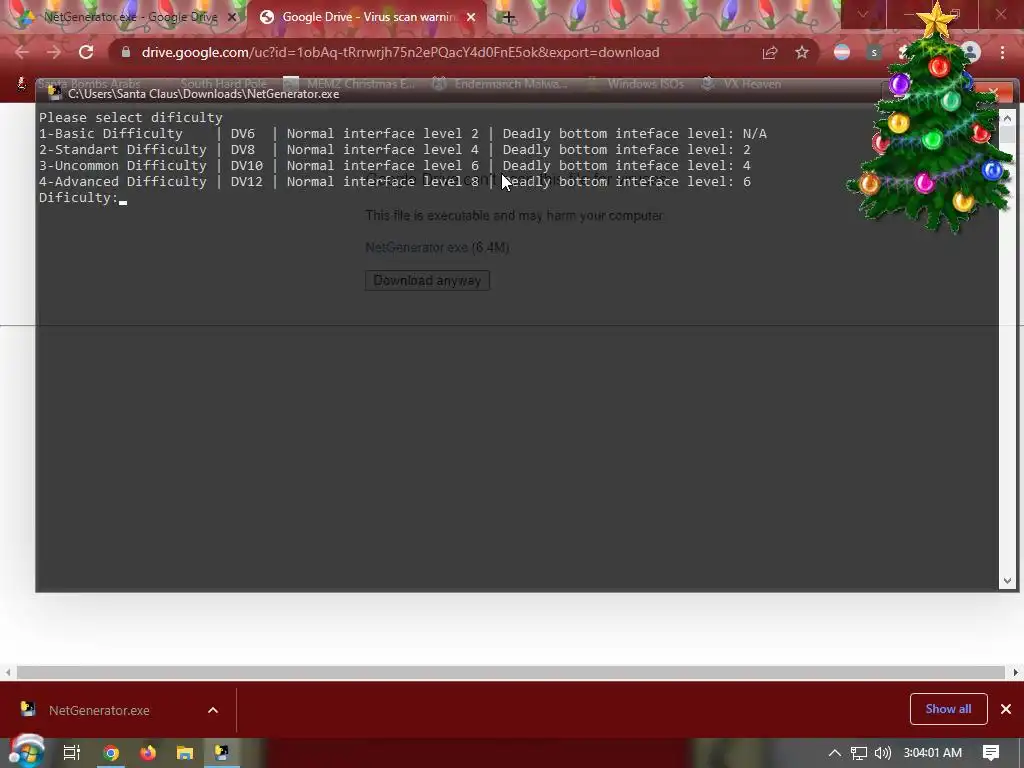
Task: Click the '4-Advanced Difficulty' console line
Action: point(394,182)
